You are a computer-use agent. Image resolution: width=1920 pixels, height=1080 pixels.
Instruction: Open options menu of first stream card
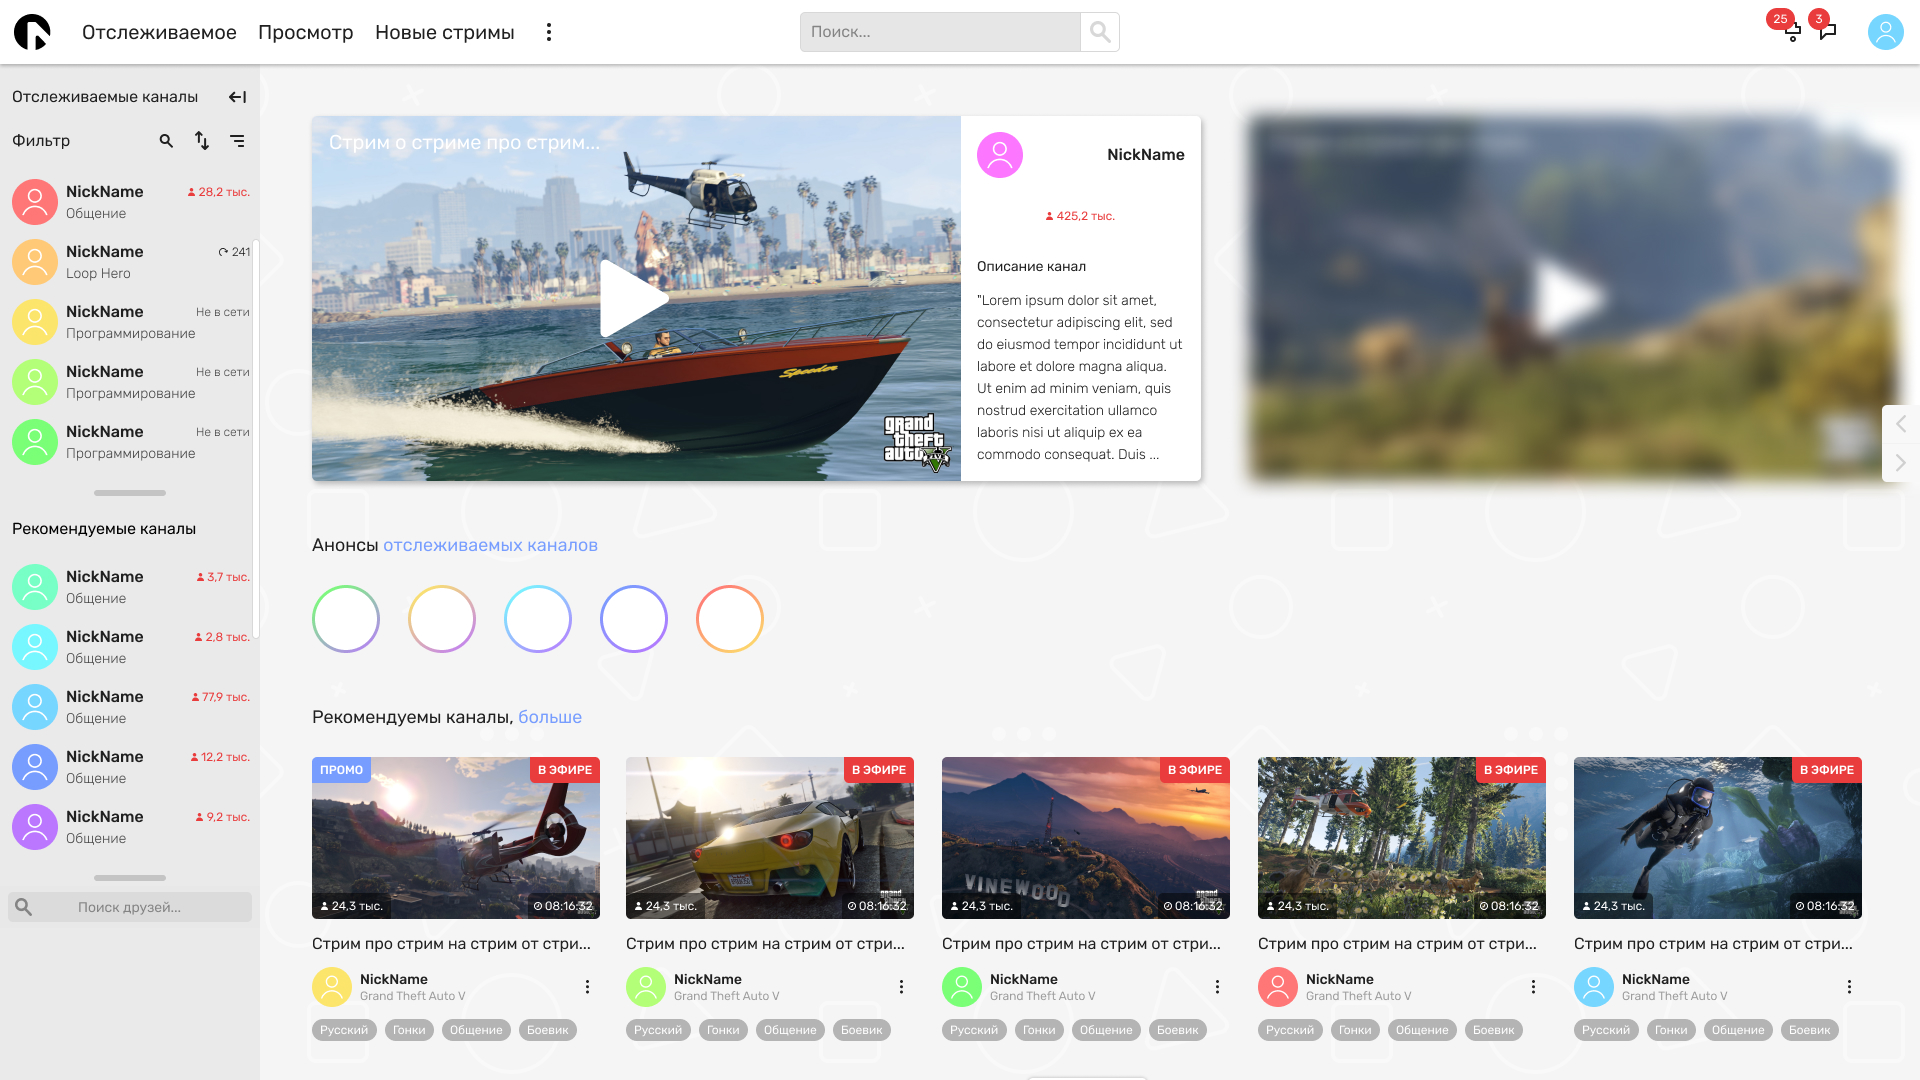coord(587,987)
